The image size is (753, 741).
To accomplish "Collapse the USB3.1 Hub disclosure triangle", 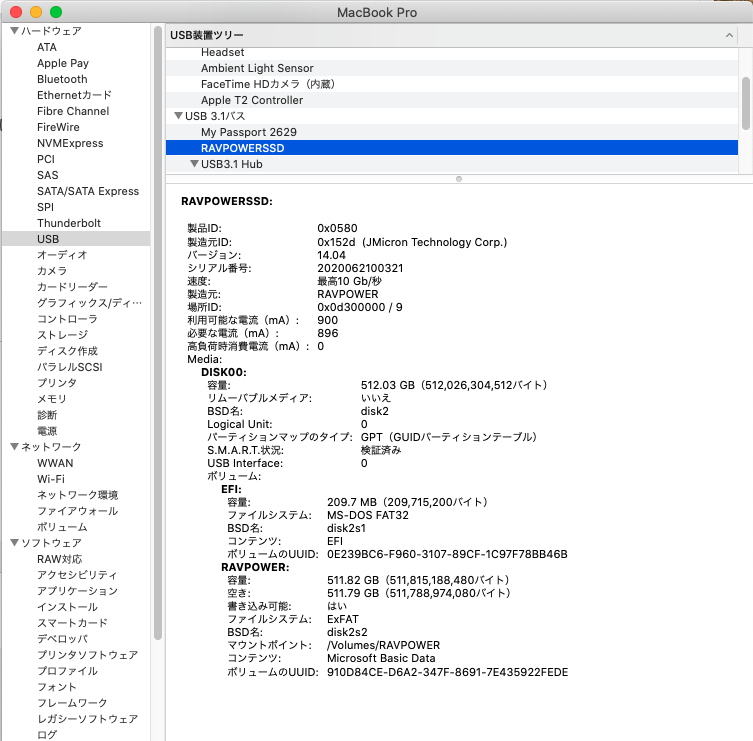I will pyautogui.click(x=194, y=164).
